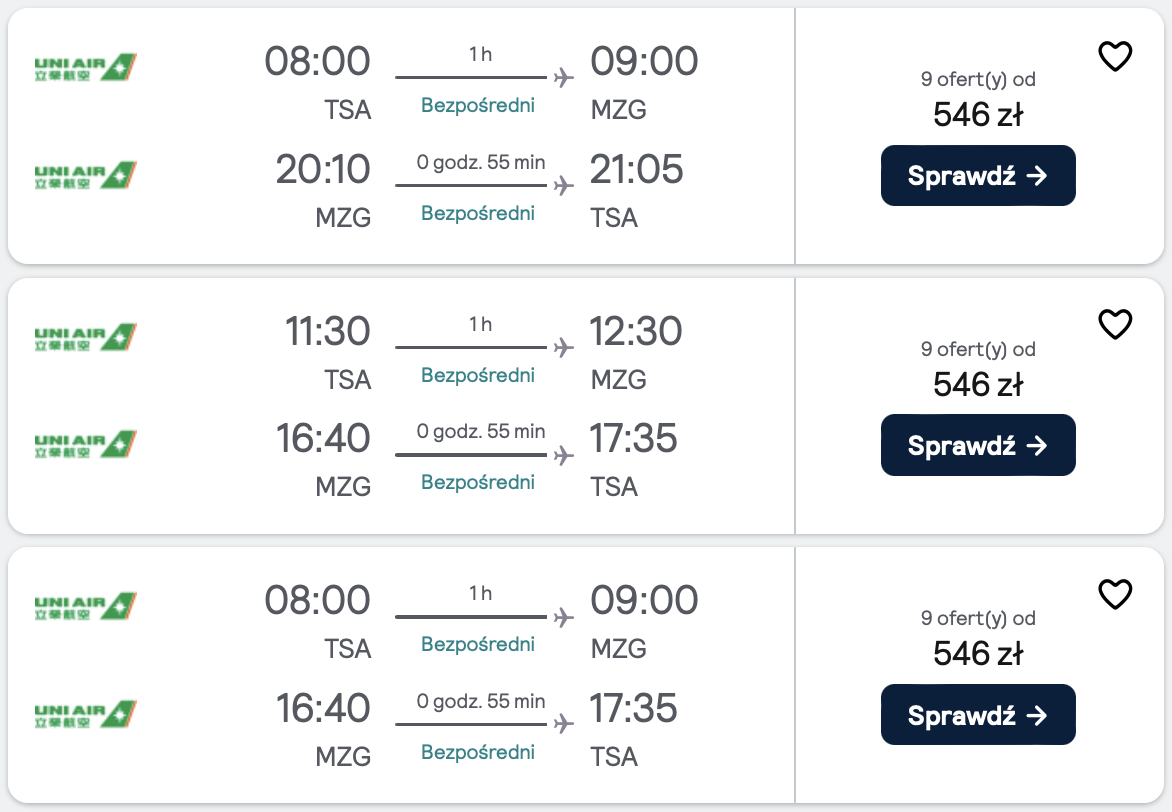Click the plane icon on the 20:10–21:05 route
The width and height of the screenshot is (1172, 812).
564,186
